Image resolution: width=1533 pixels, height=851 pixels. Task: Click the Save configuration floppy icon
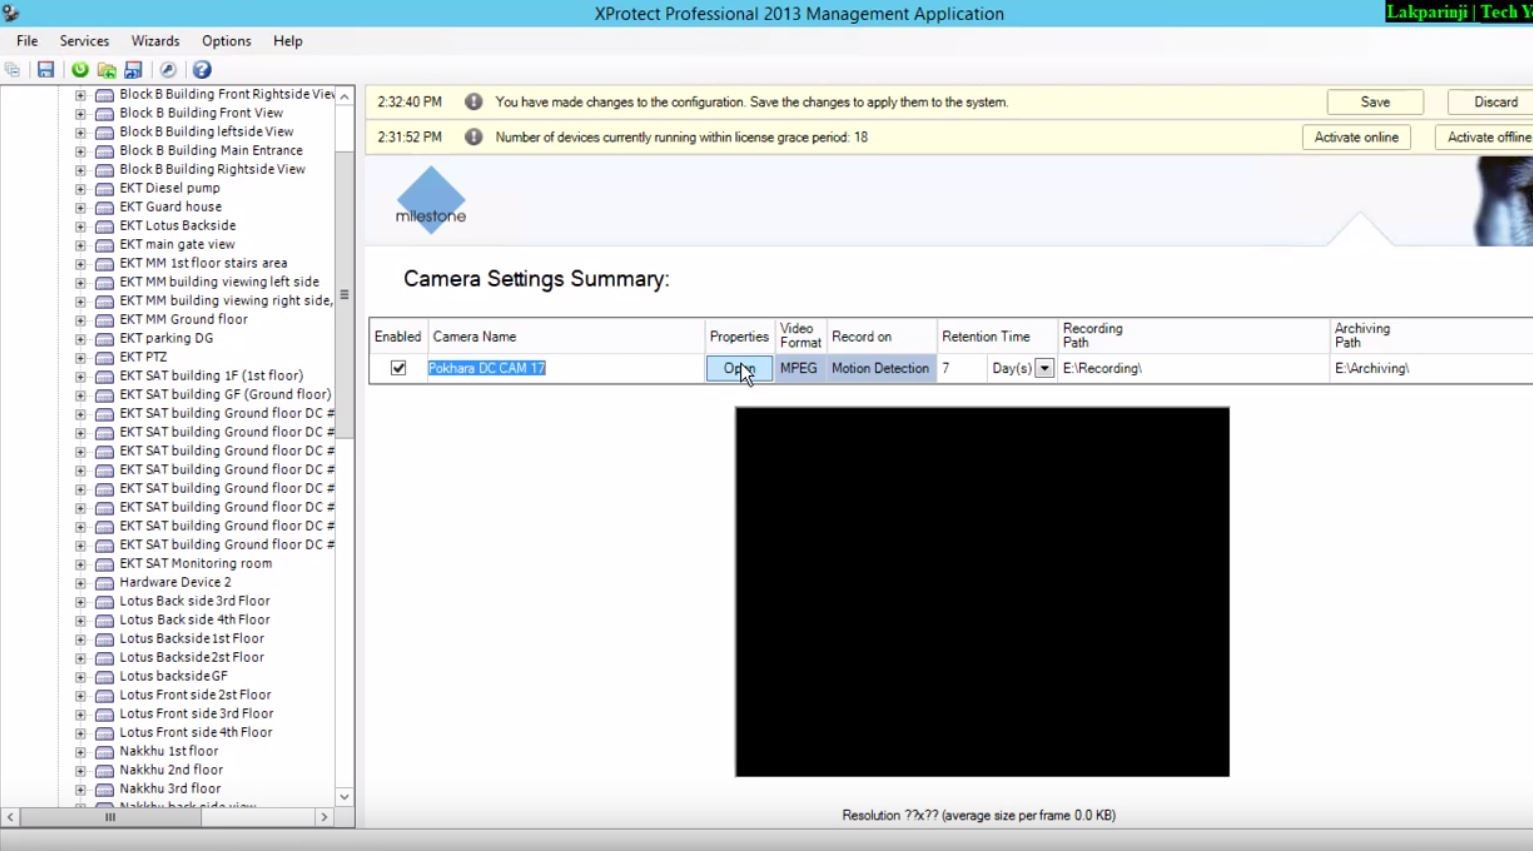(x=46, y=69)
